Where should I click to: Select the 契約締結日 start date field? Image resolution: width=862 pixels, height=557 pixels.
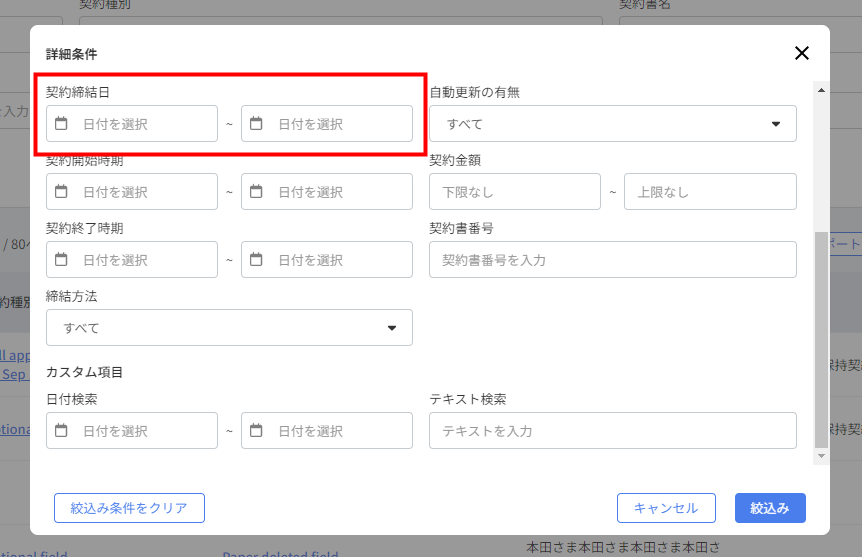(132, 124)
